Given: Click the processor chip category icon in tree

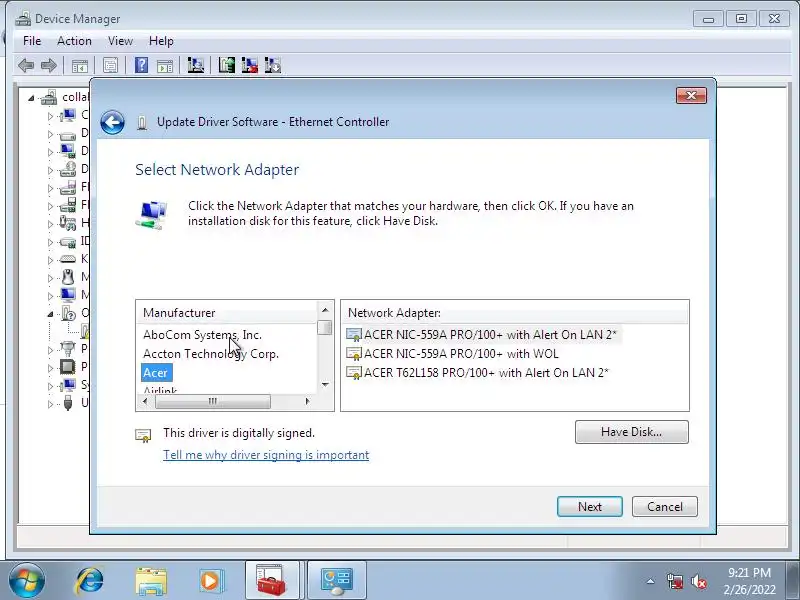Looking at the screenshot, I should pos(67,367).
